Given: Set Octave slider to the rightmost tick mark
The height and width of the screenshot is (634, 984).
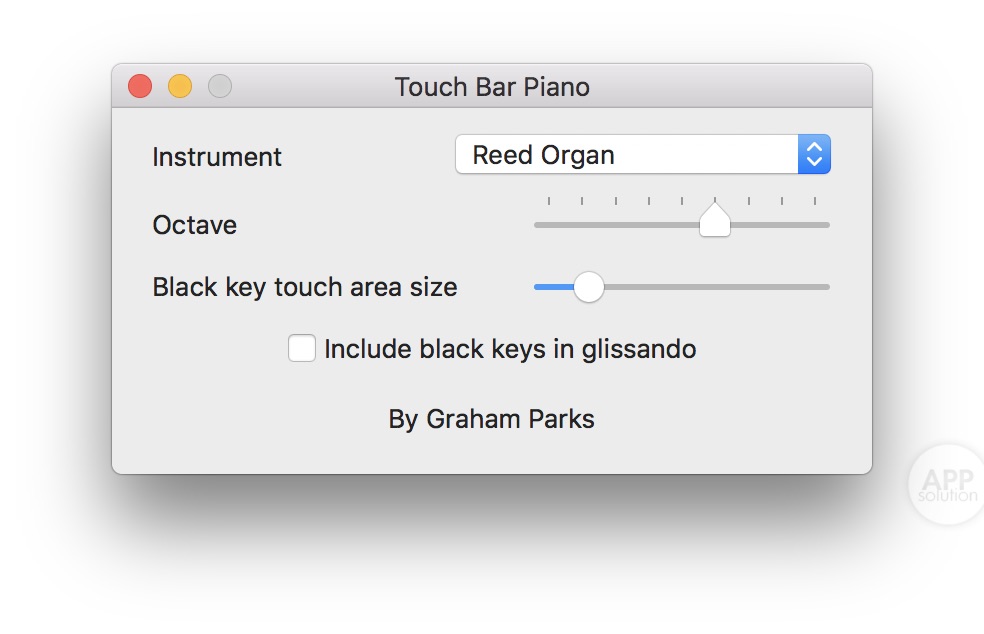Looking at the screenshot, I should click(815, 224).
